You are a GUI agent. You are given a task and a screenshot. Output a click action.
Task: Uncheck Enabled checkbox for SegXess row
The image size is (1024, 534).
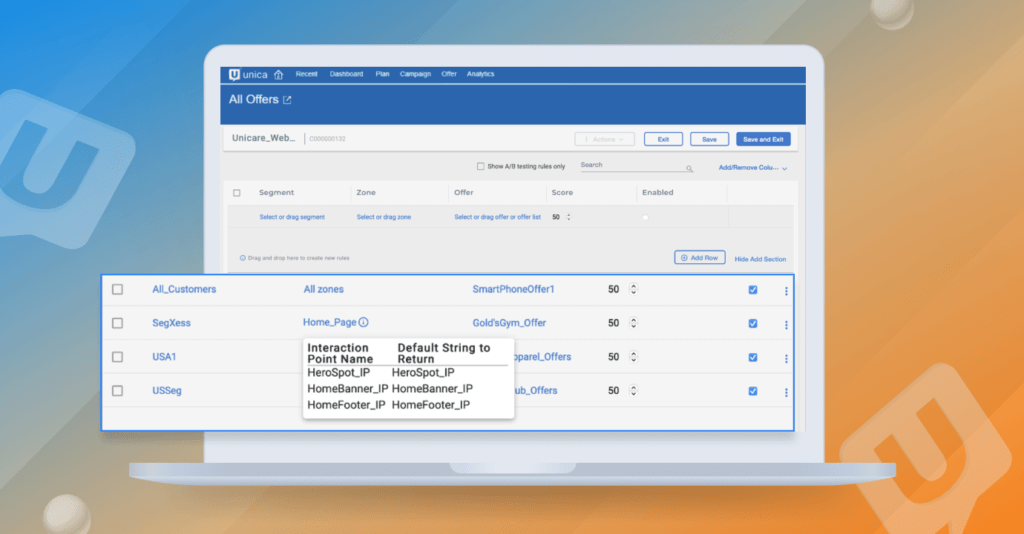(x=753, y=324)
